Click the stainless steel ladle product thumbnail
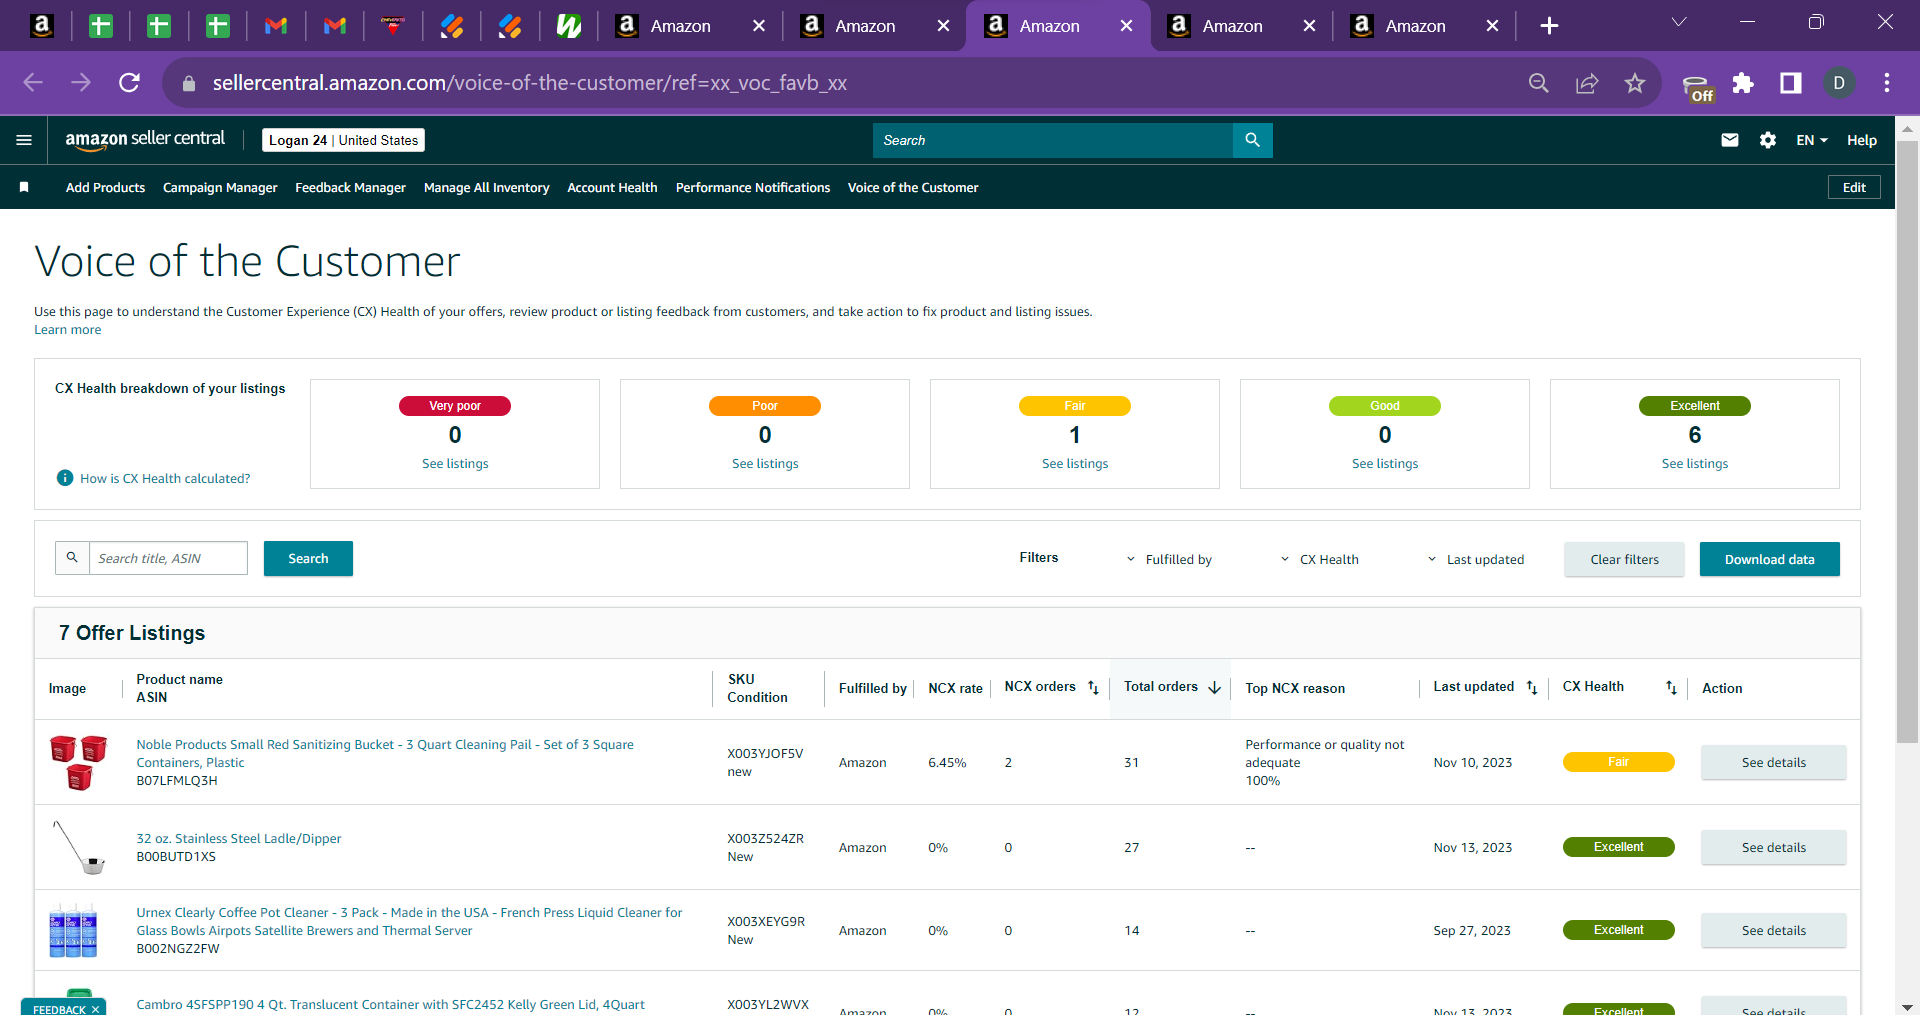 pos(78,847)
